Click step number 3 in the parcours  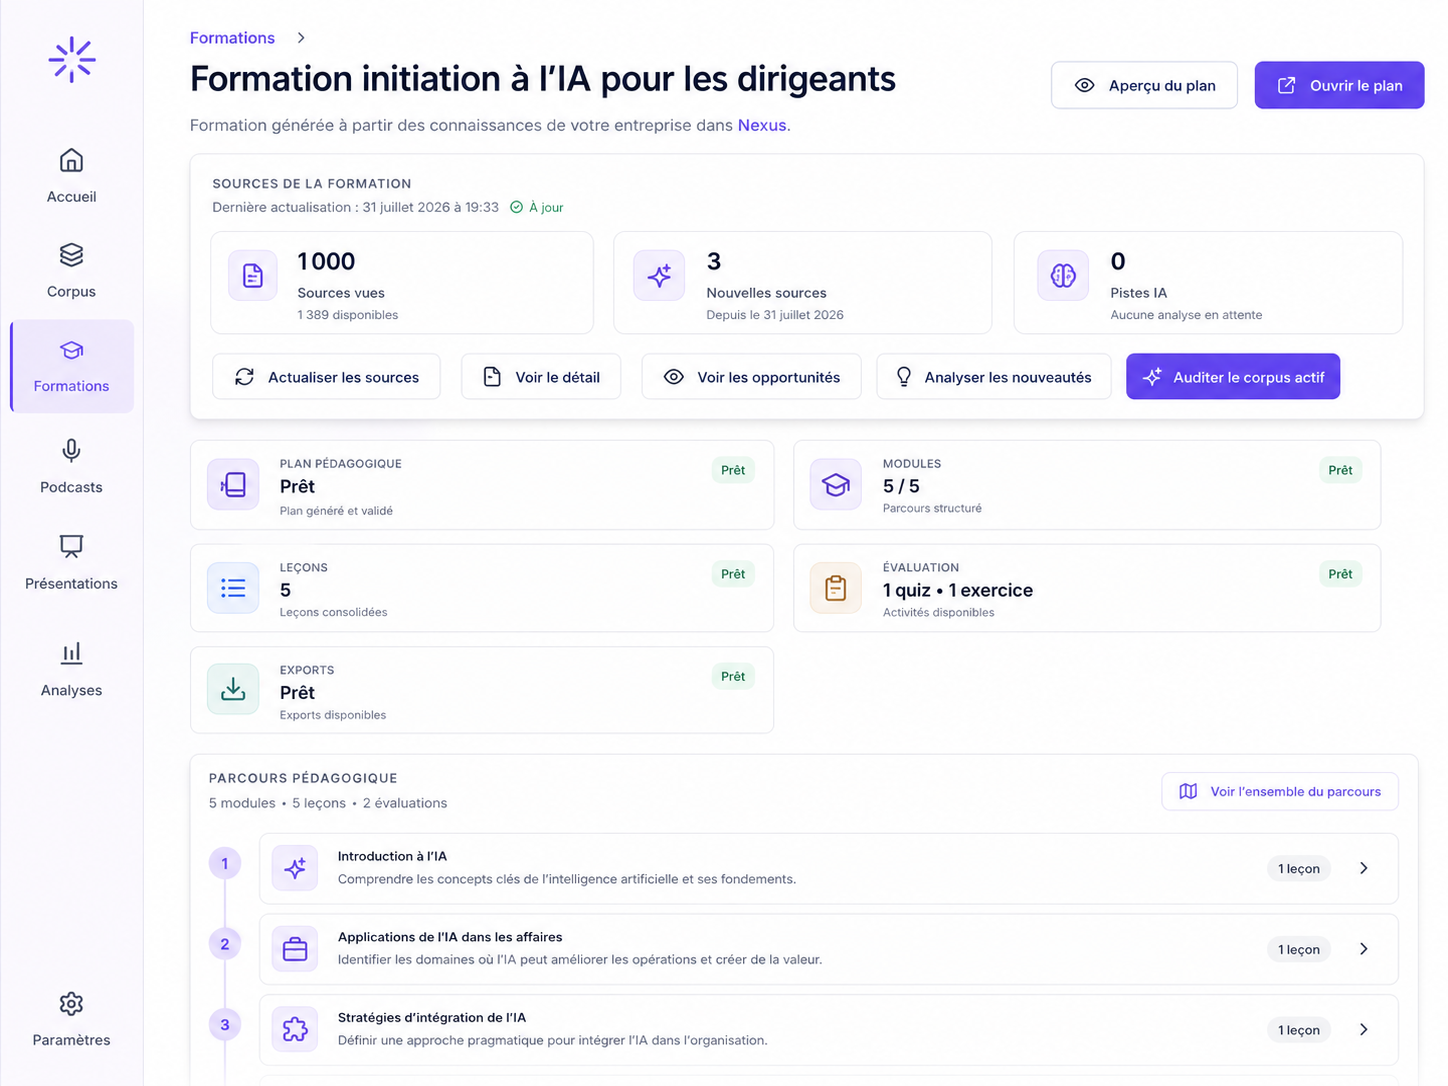[x=225, y=1025]
